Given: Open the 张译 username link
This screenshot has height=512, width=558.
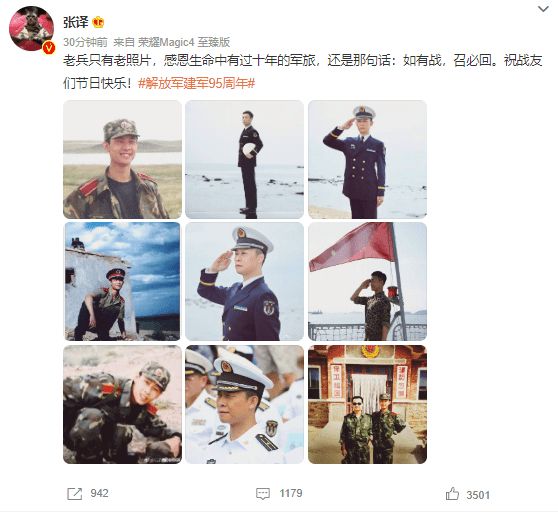Looking at the screenshot, I should click(76, 22).
